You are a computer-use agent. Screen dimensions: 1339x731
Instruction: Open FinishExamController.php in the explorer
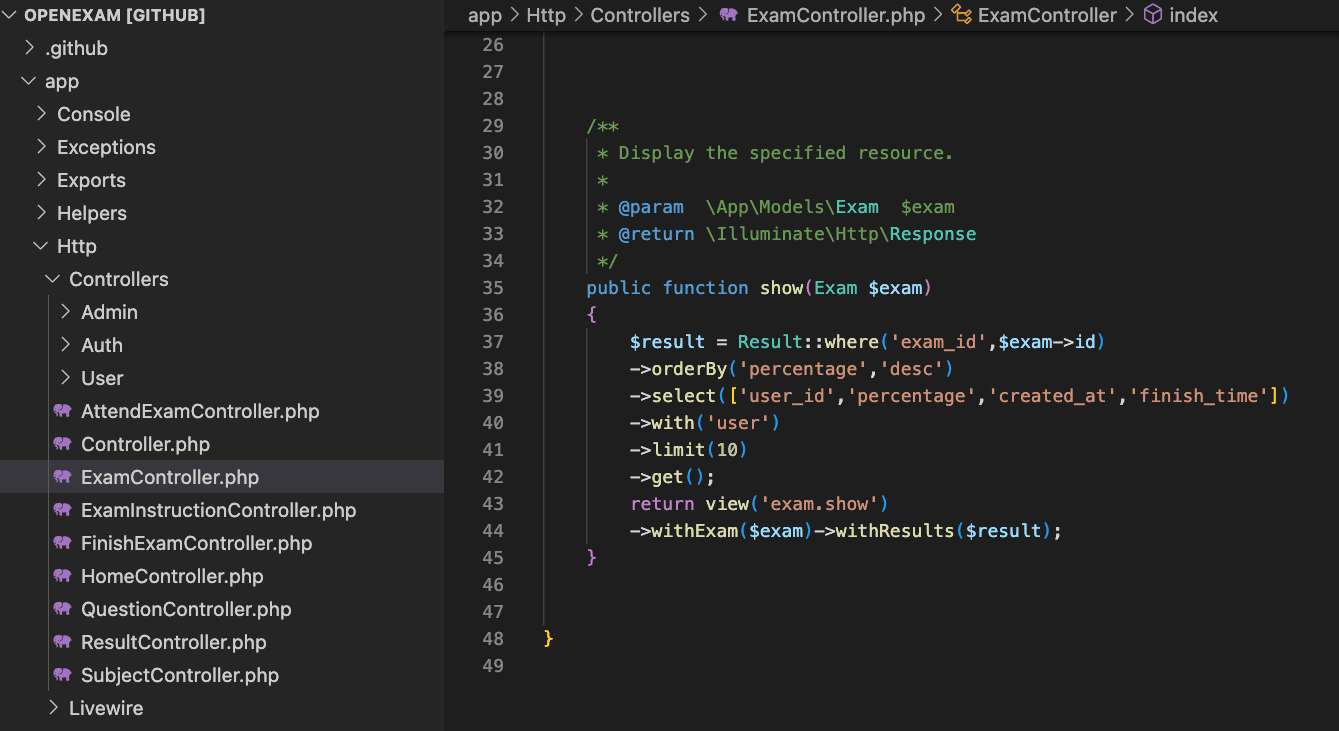[196, 543]
